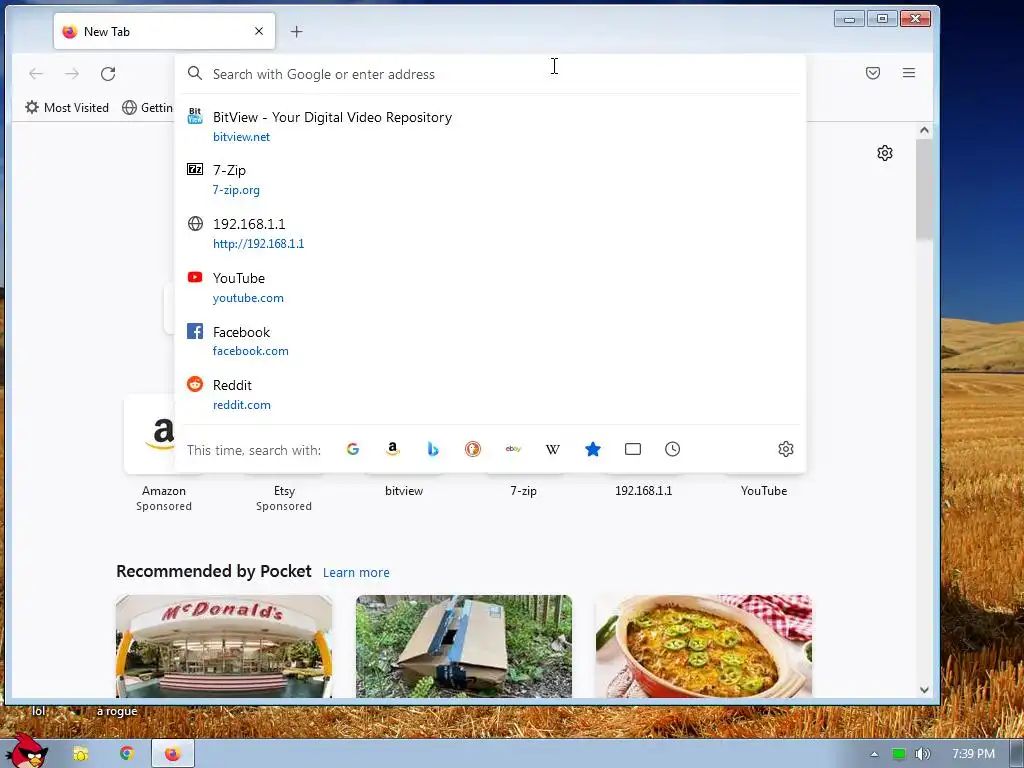Focus the address bar search field
The image size is (1024, 768).
click(x=490, y=74)
